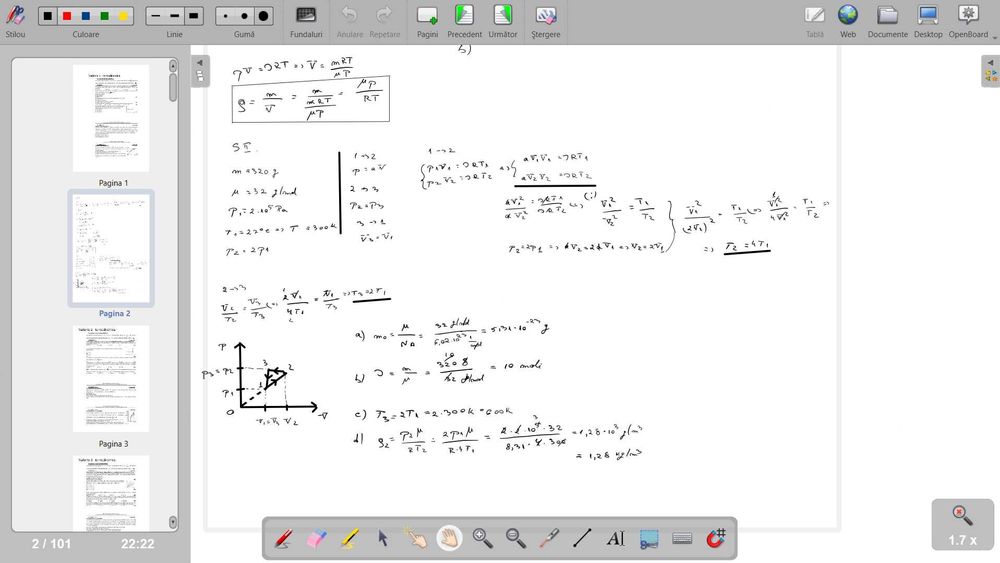Open the Documente mode
1000x563 pixels.
[x=887, y=21]
